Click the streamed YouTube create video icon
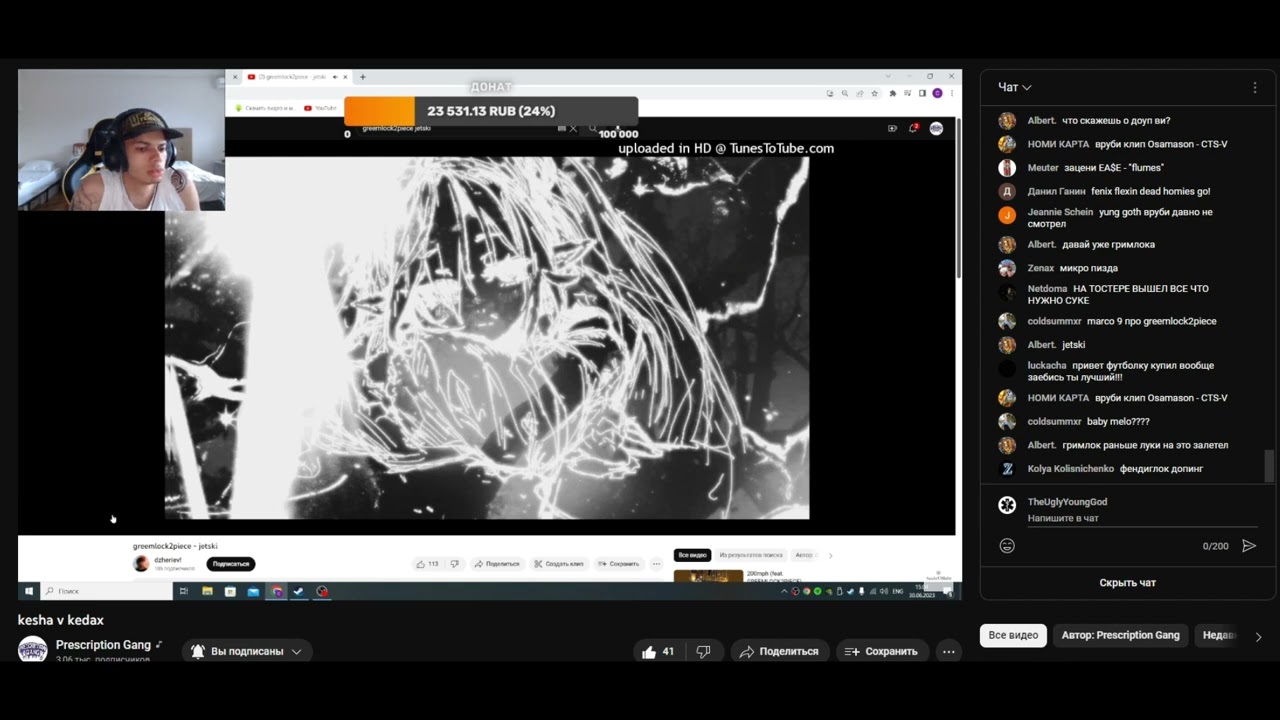Image resolution: width=1280 pixels, height=720 pixels. (892, 128)
